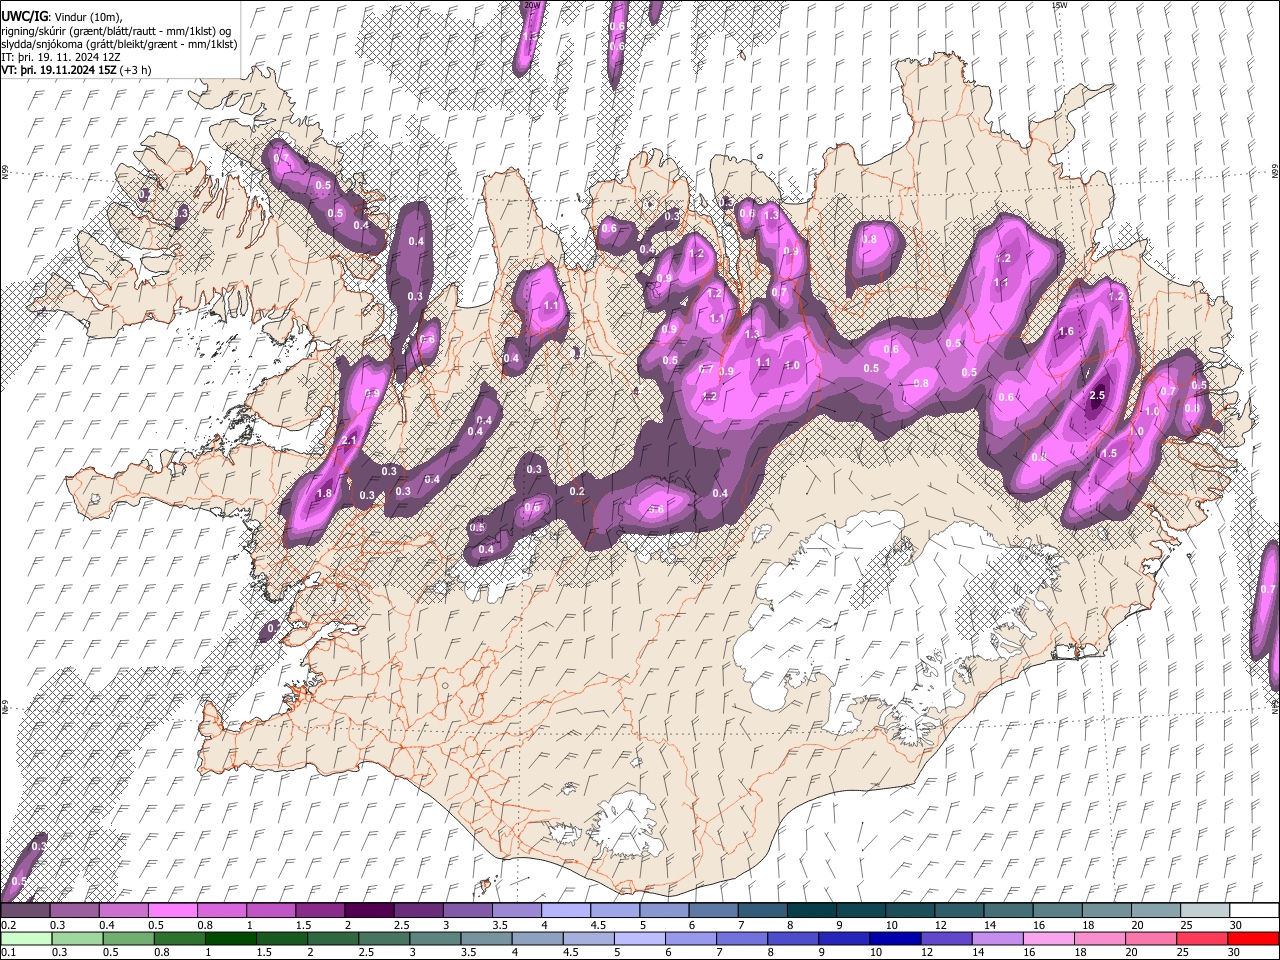The width and height of the screenshot is (1280, 960).
Task: Click the 0.2 value inside the map's snow band
Action: [577, 491]
